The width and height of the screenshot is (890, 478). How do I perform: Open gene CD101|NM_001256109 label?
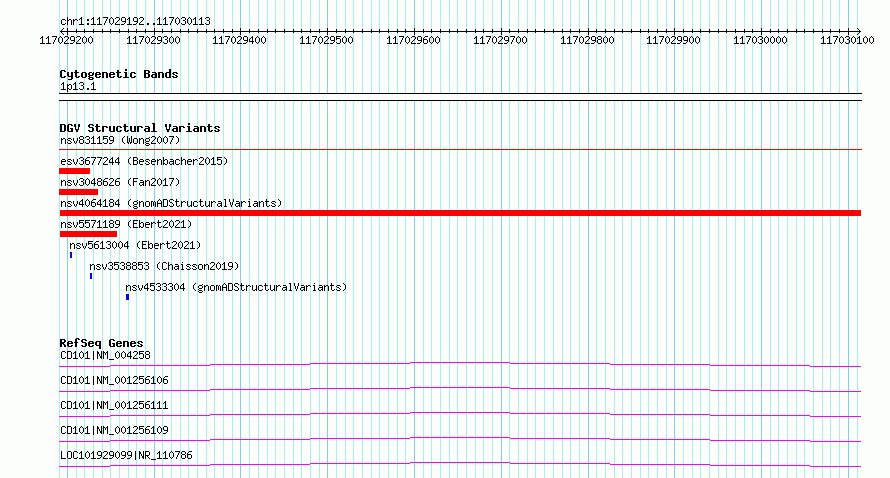point(114,430)
